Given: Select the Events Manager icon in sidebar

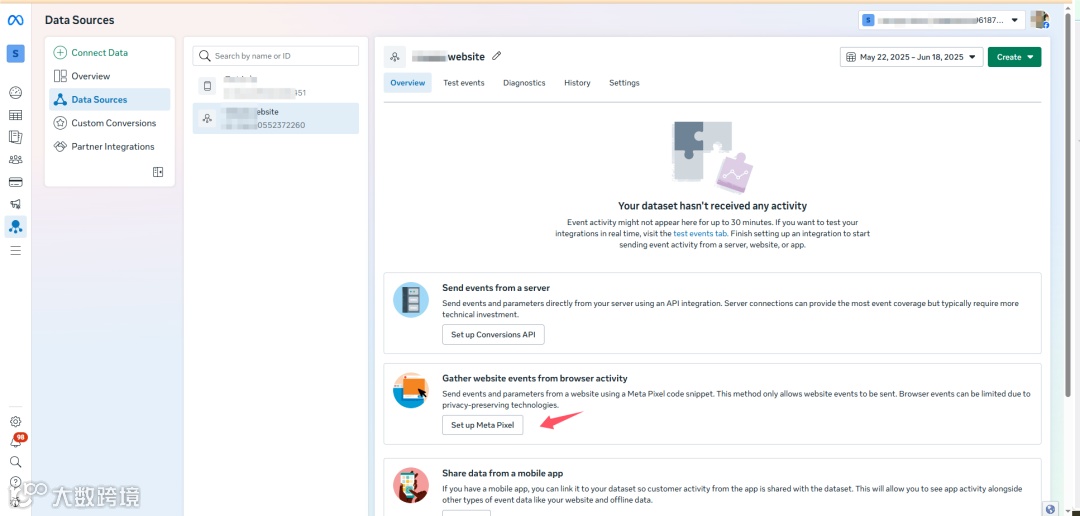Looking at the screenshot, I should click(16, 227).
